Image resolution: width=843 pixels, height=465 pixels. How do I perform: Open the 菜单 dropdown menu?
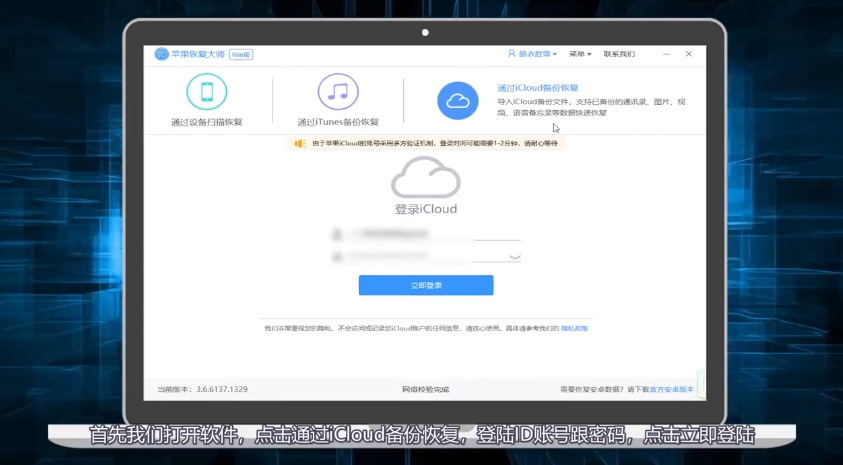pos(580,54)
